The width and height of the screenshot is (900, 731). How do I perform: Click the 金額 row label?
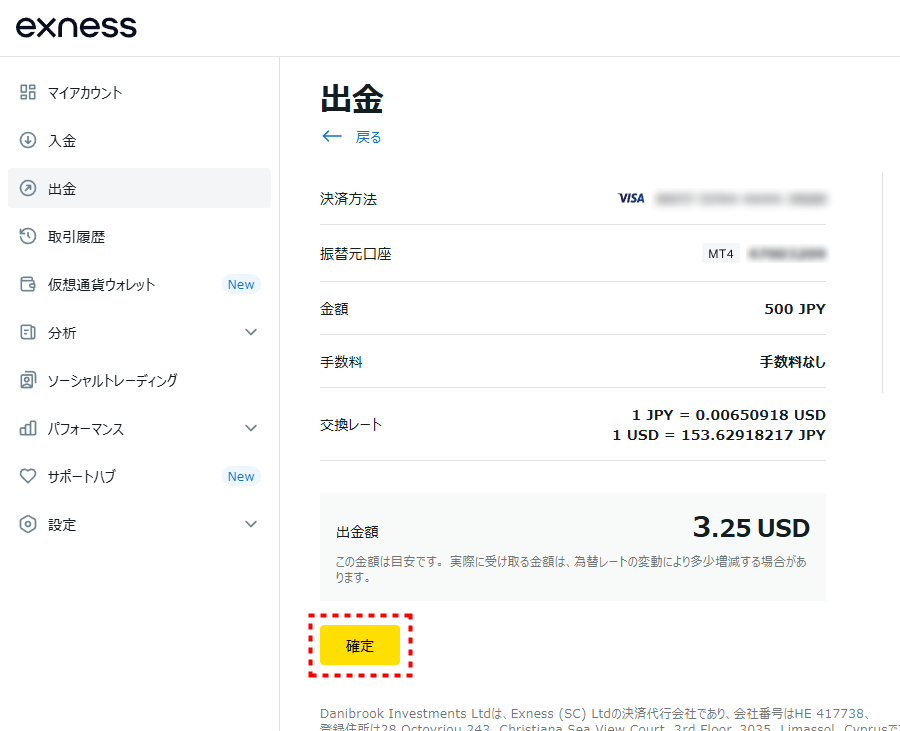tap(334, 309)
